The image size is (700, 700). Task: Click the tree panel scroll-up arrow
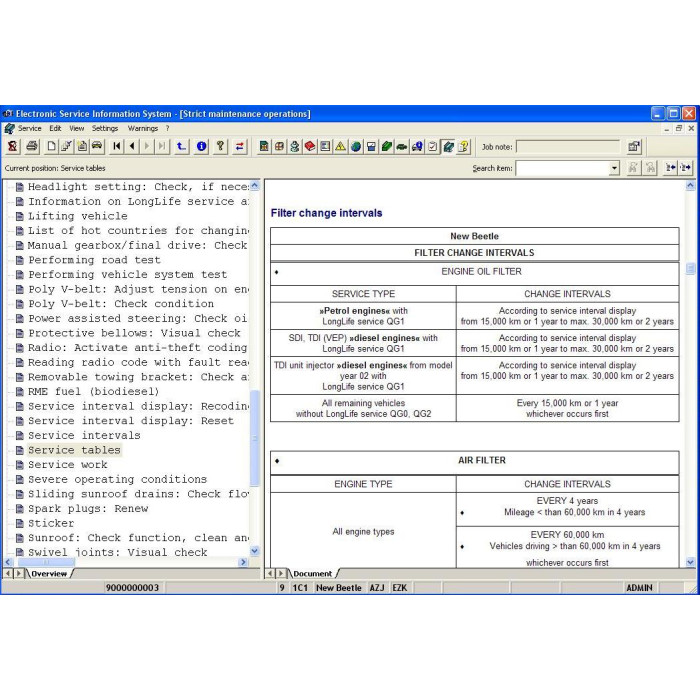tap(254, 185)
